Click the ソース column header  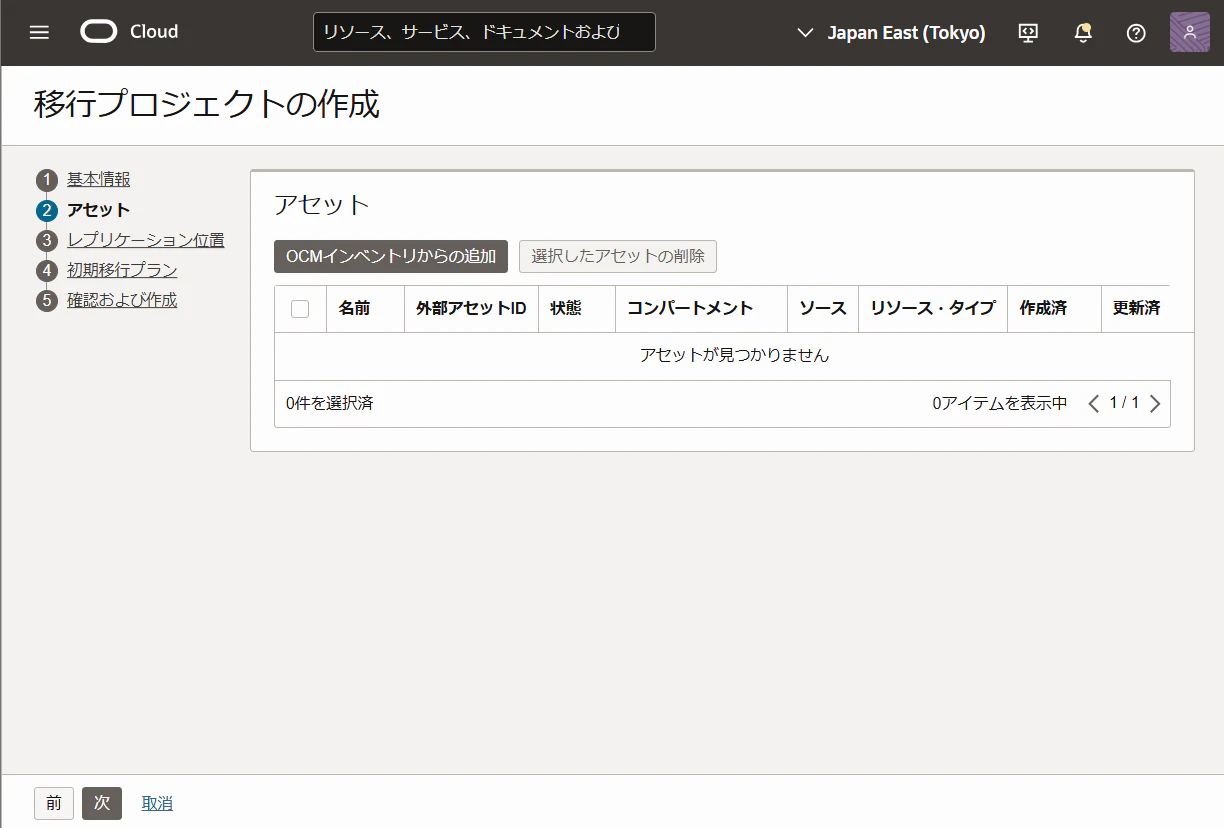(823, 308)
